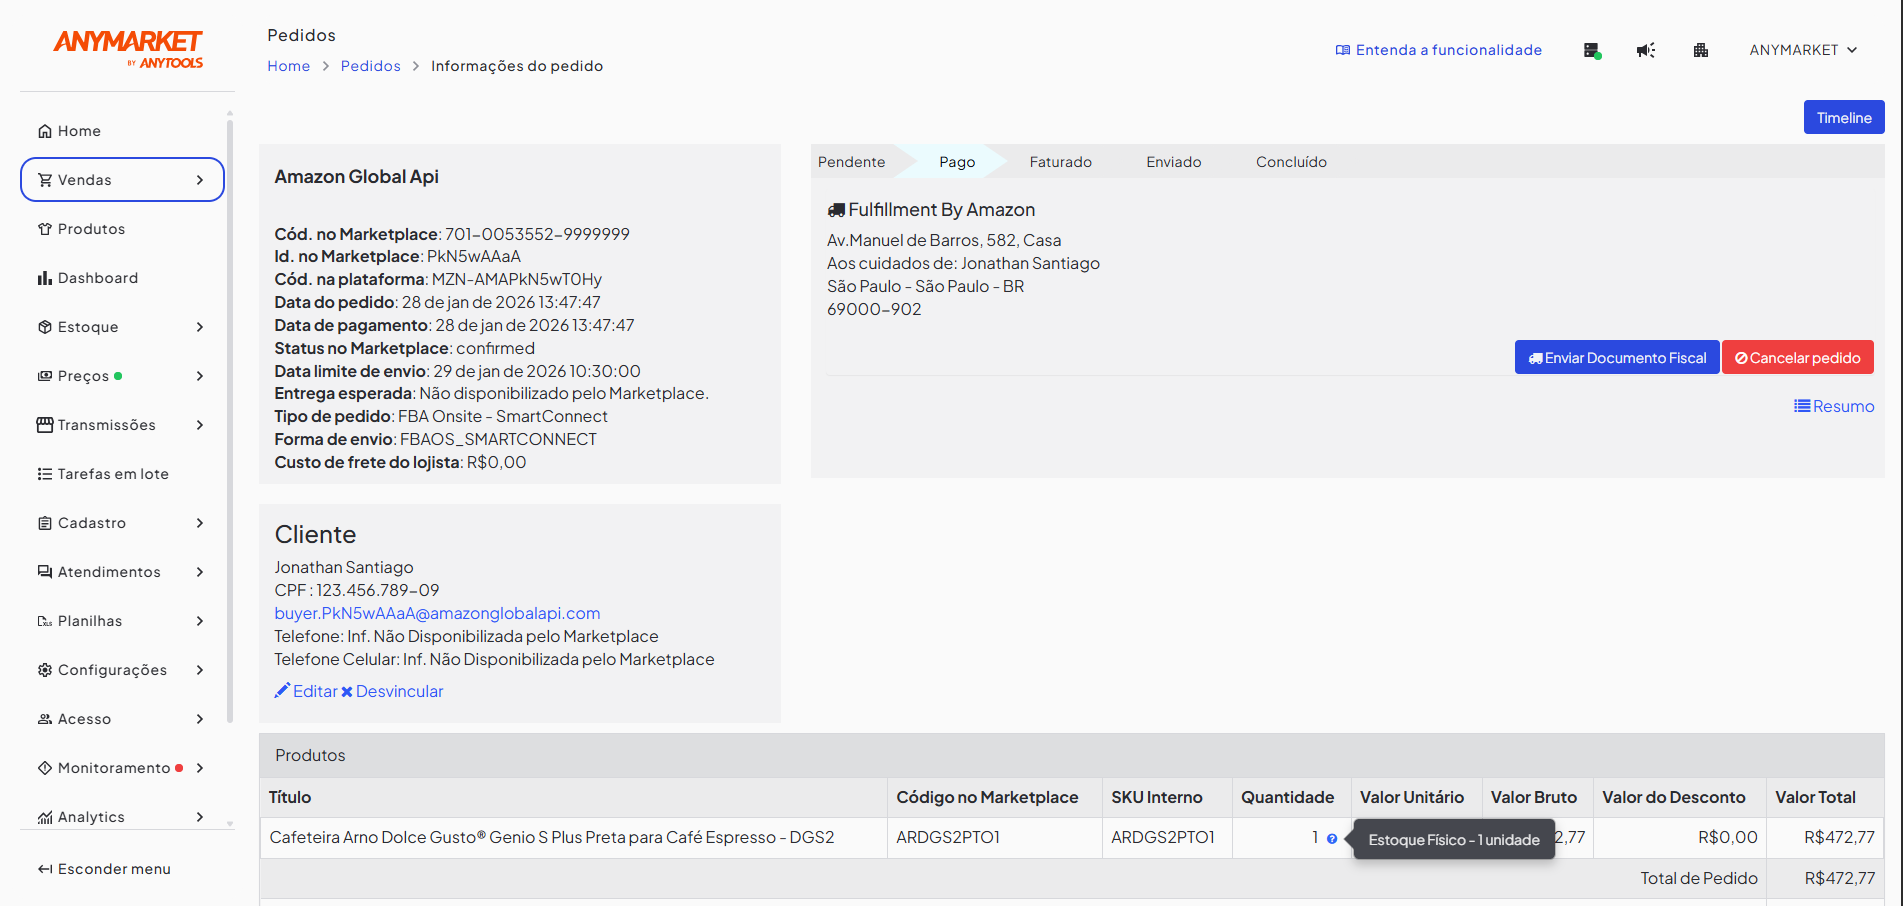
Task: Expand the Transmissões submenu arrow
Action: tap(200, 425)
